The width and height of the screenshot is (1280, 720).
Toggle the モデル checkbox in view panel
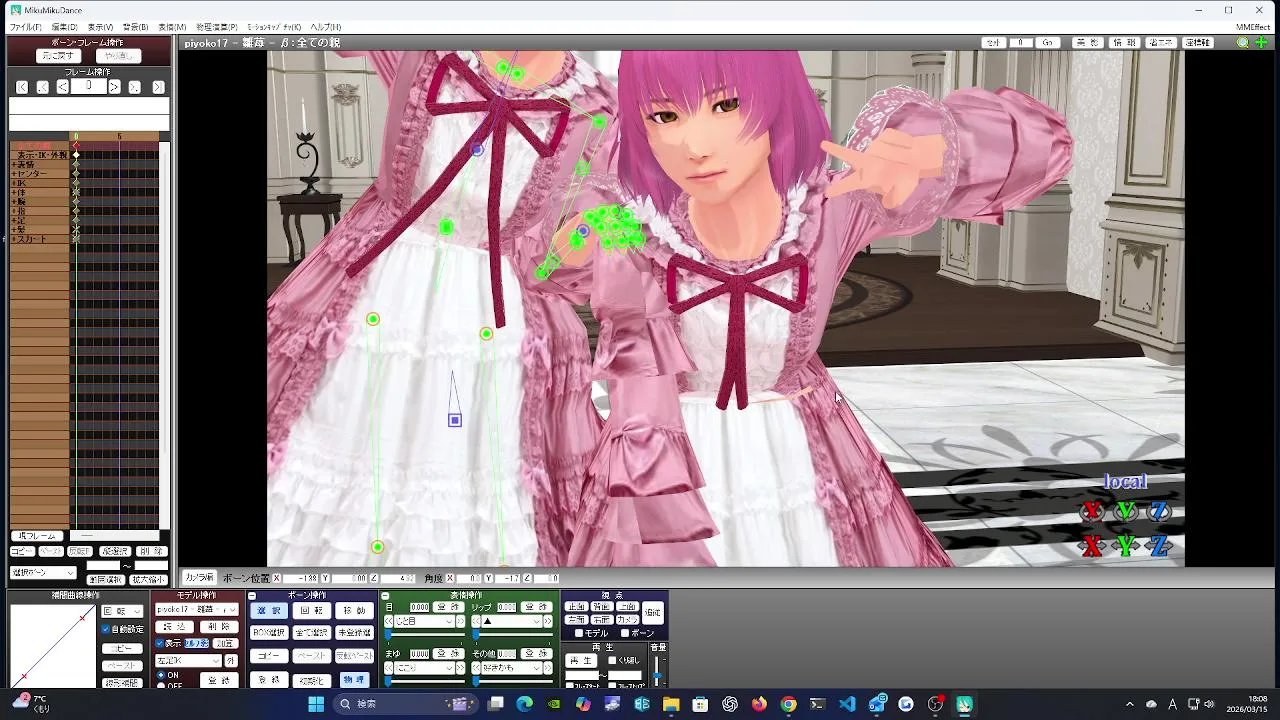(579, 633)
